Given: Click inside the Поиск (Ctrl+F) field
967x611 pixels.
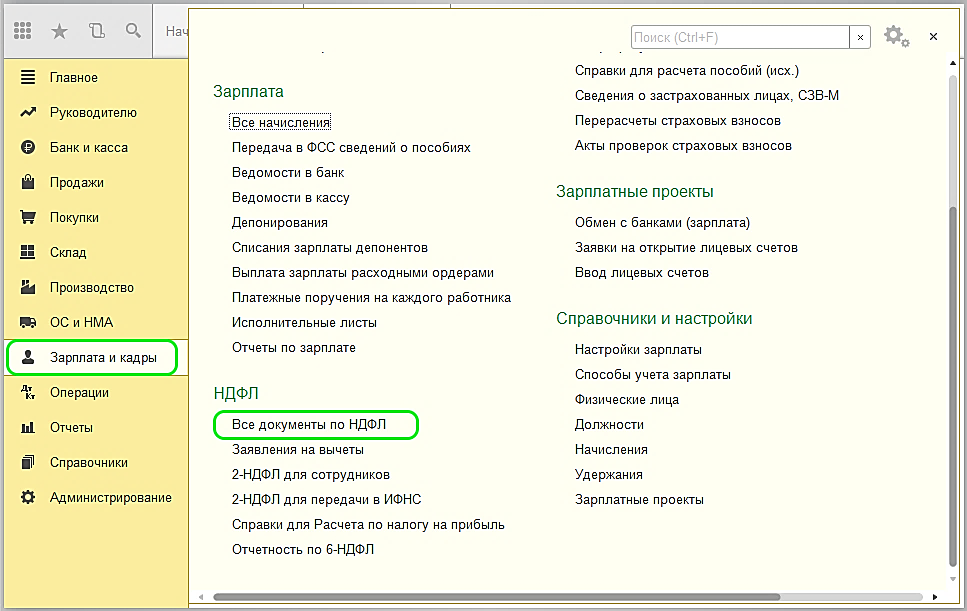Looking at the screenshot, I should click(740, 38).
